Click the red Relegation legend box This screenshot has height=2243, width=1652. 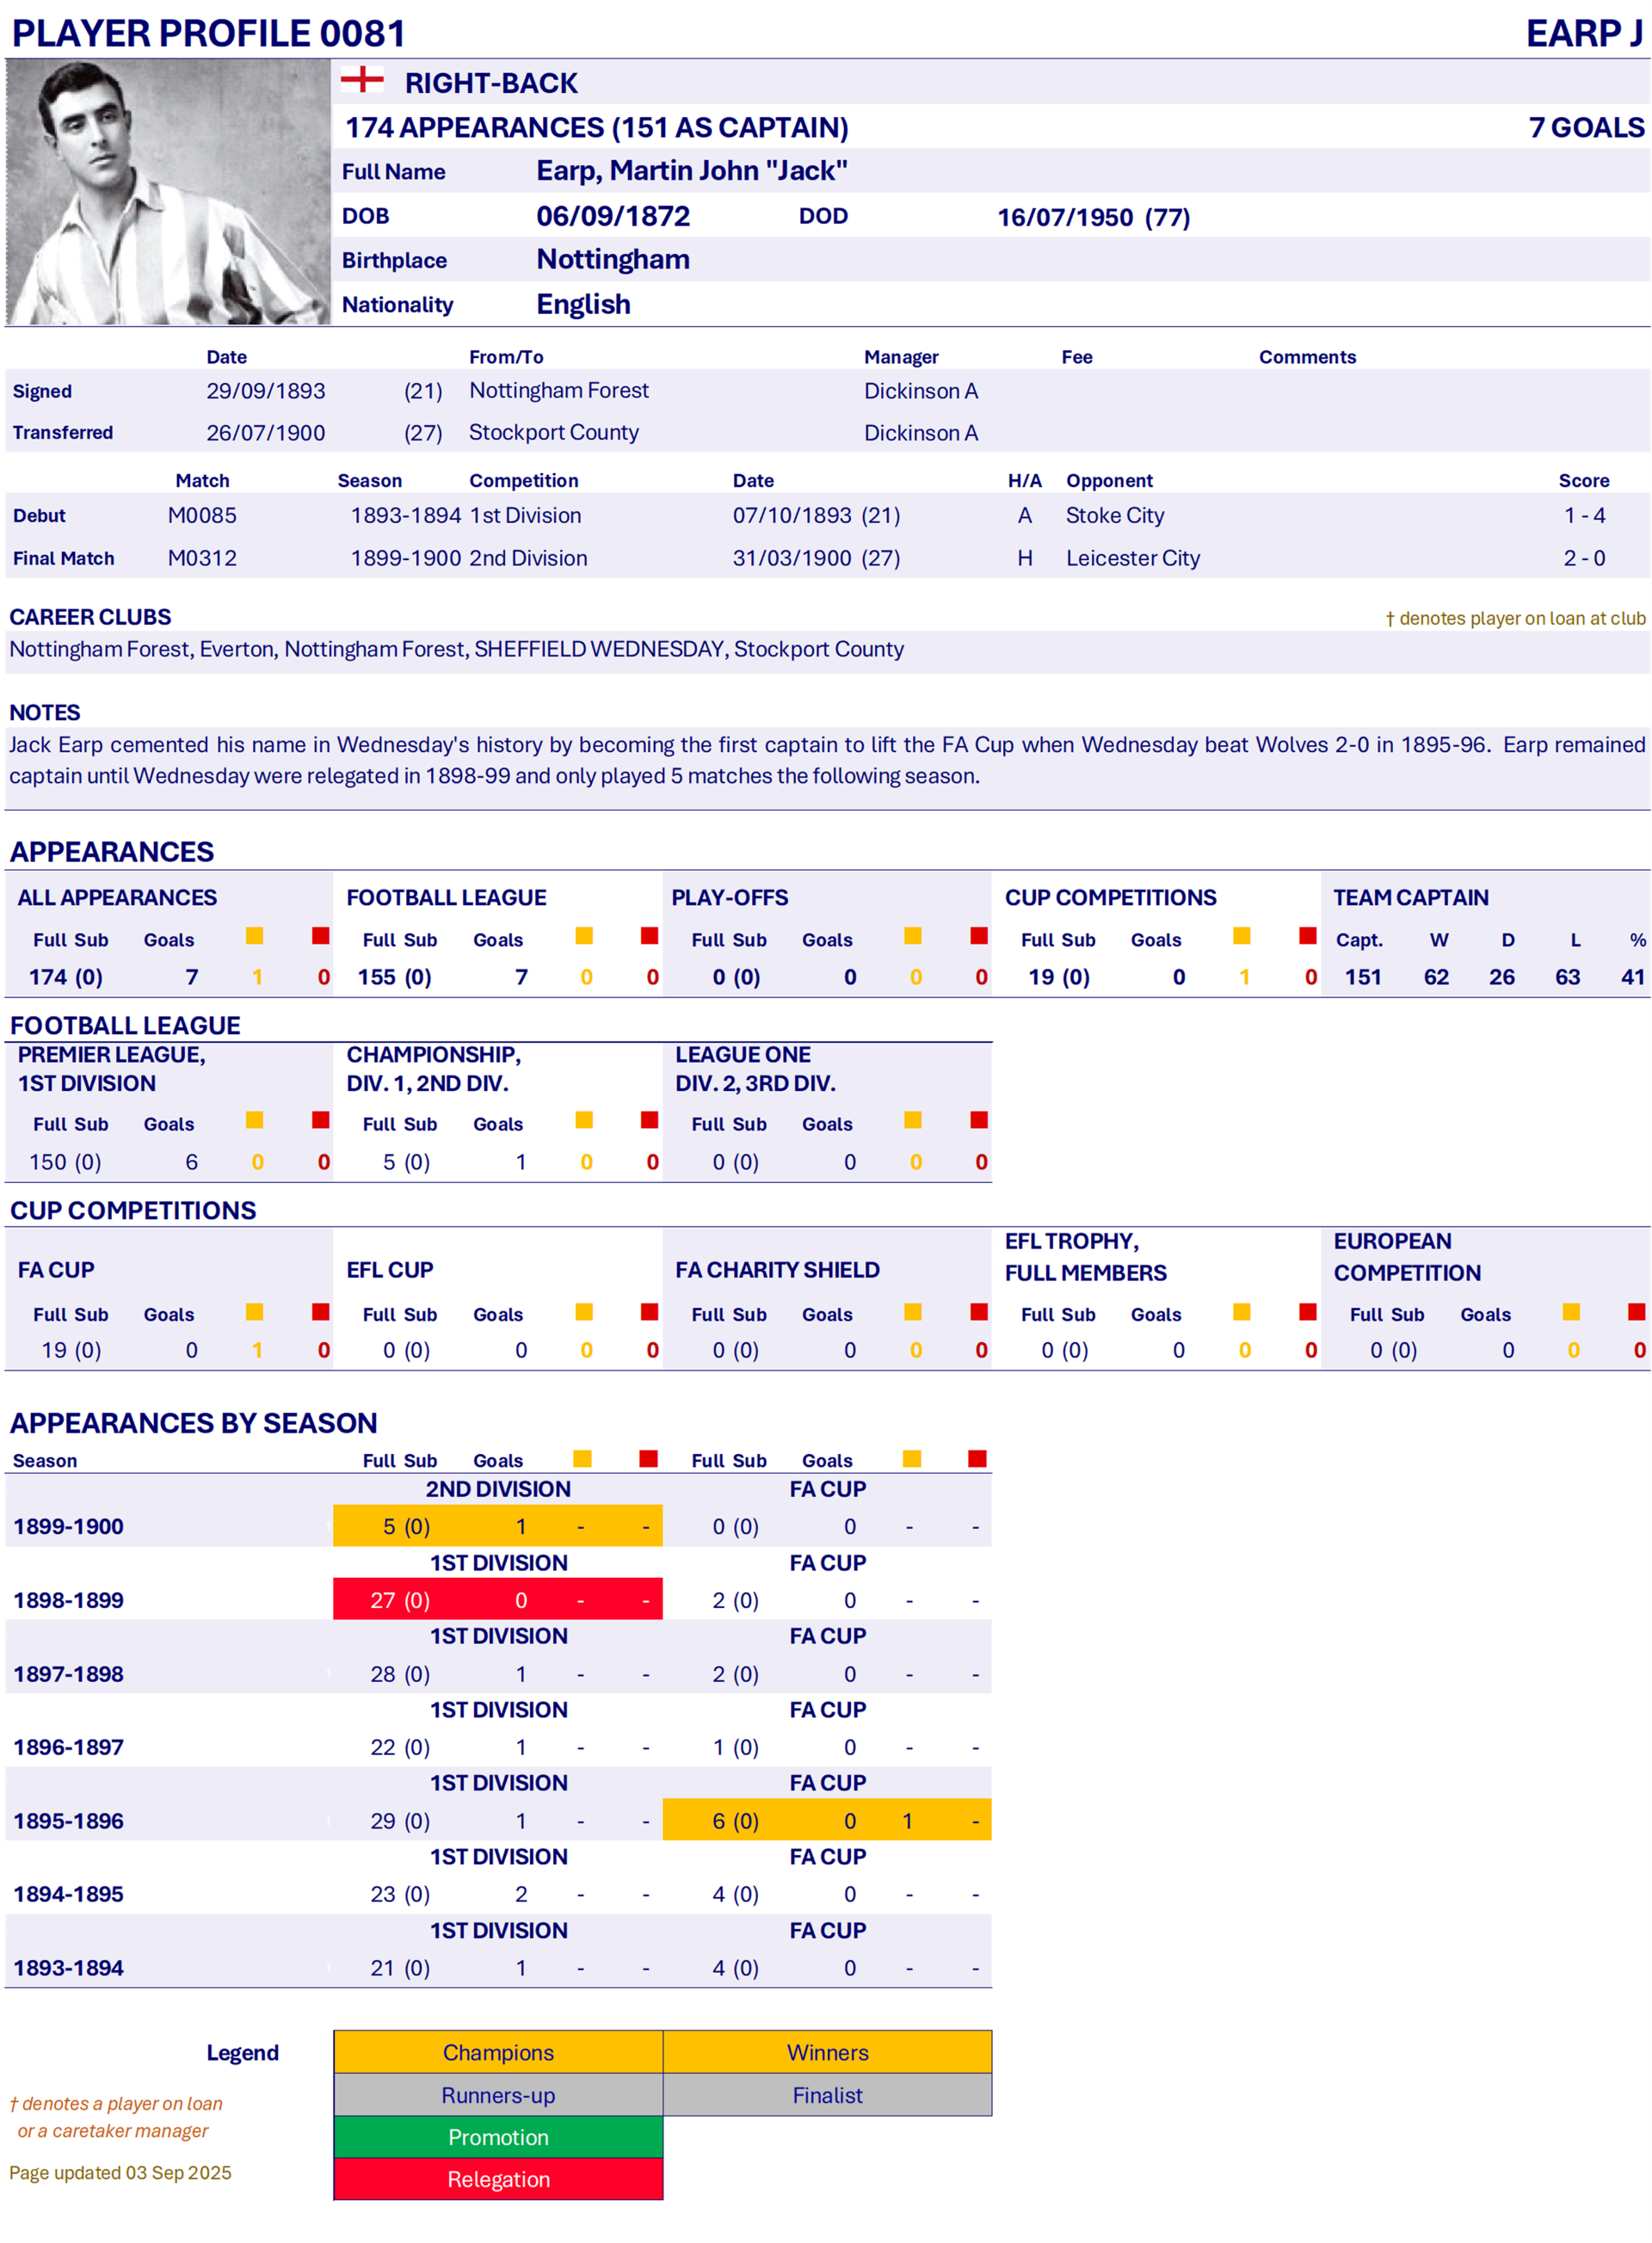point(498,2179)
